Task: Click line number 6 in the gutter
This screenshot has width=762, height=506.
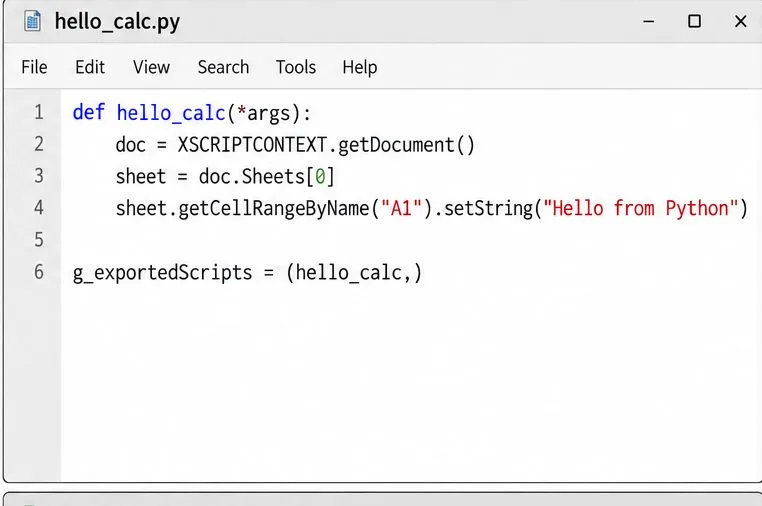Action: [39, 272]
